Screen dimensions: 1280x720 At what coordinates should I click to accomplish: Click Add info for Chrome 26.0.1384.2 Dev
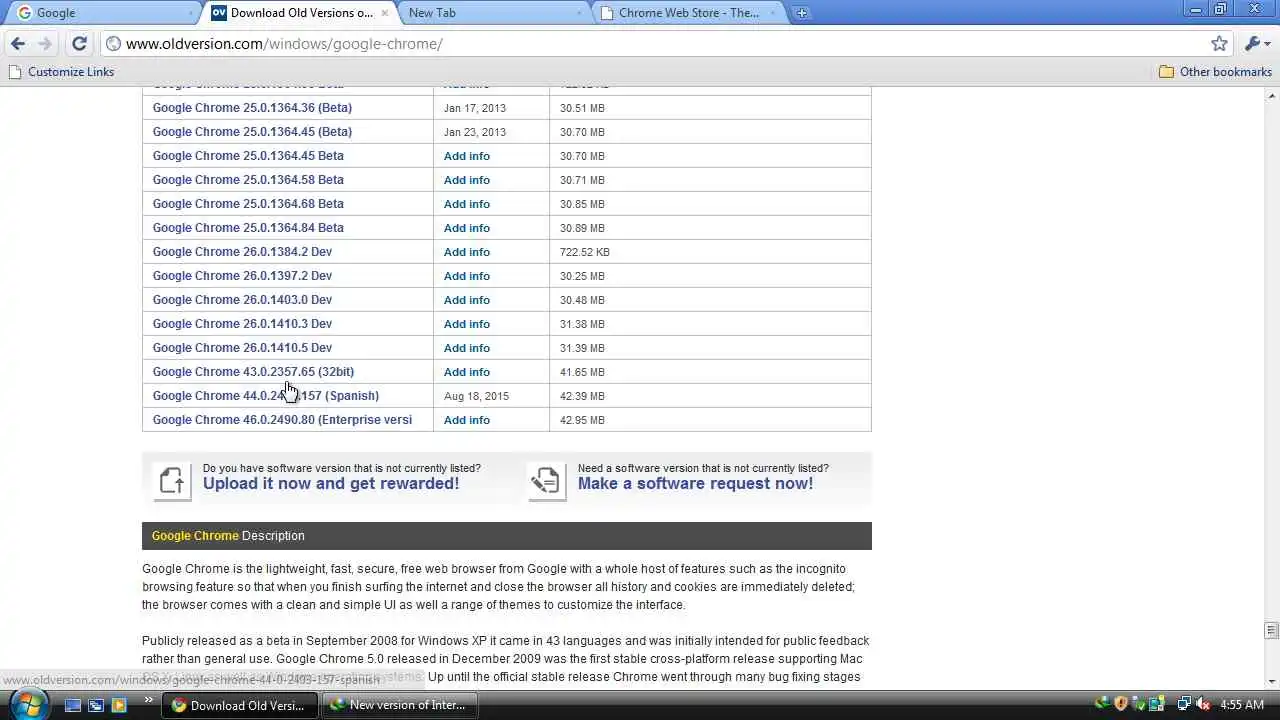(x=467, y=252)
